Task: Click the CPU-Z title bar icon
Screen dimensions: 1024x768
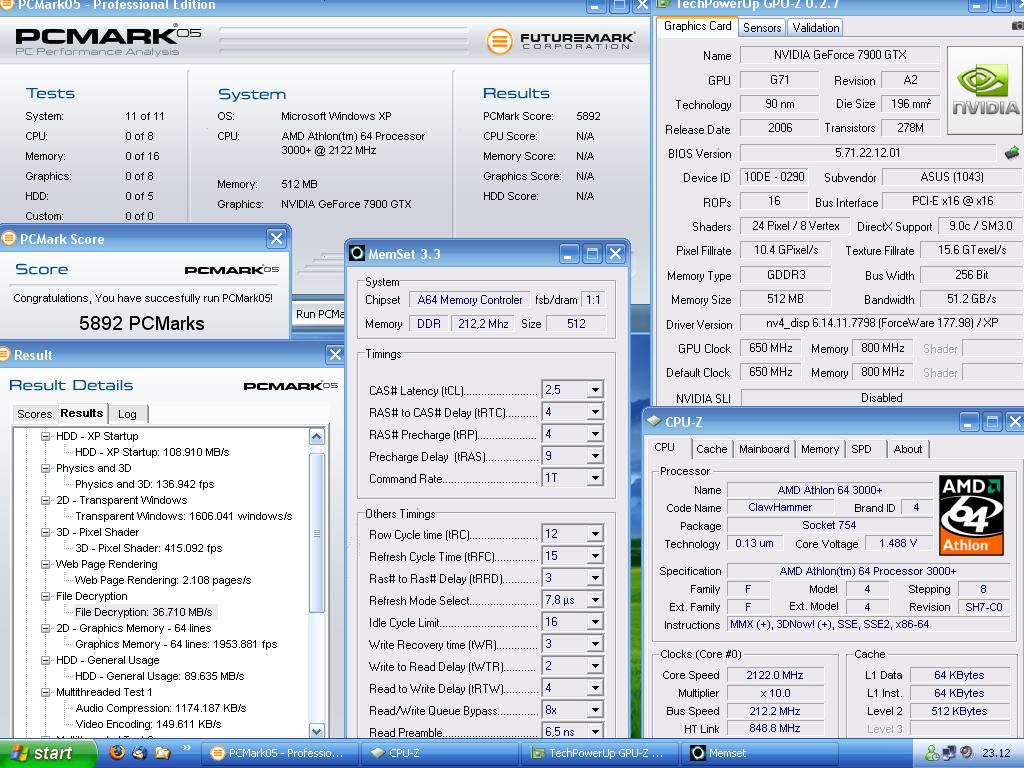Action: 654,421
